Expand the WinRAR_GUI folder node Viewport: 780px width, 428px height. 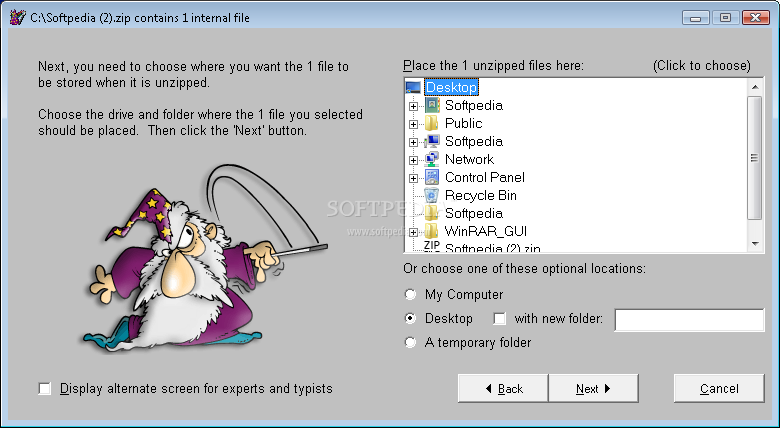(413, 231)
